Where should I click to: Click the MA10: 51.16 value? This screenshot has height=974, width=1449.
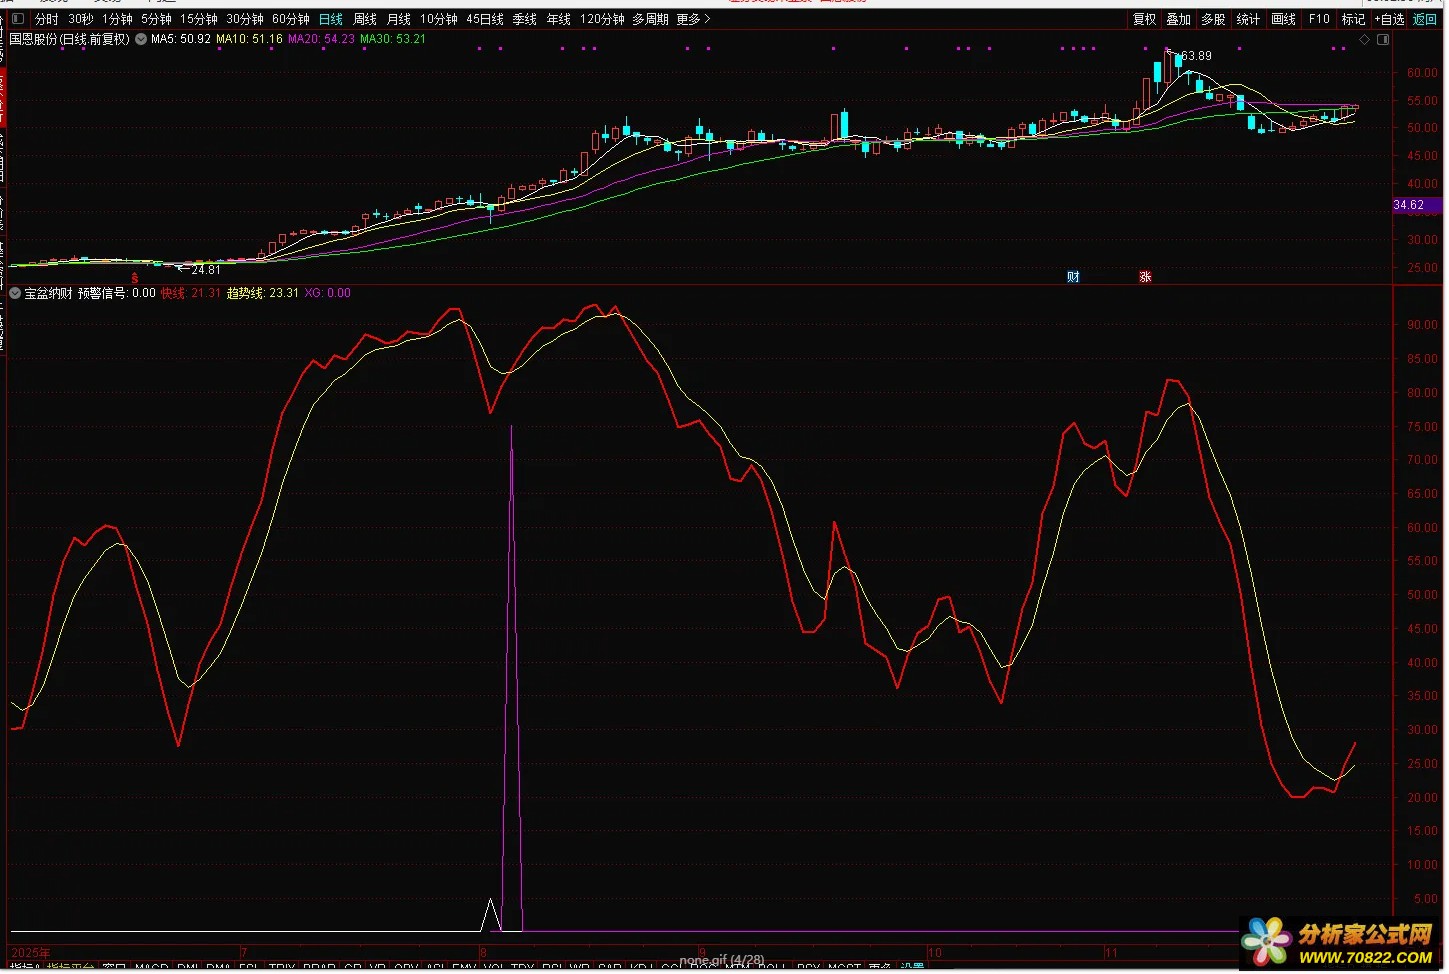(249, 39)
